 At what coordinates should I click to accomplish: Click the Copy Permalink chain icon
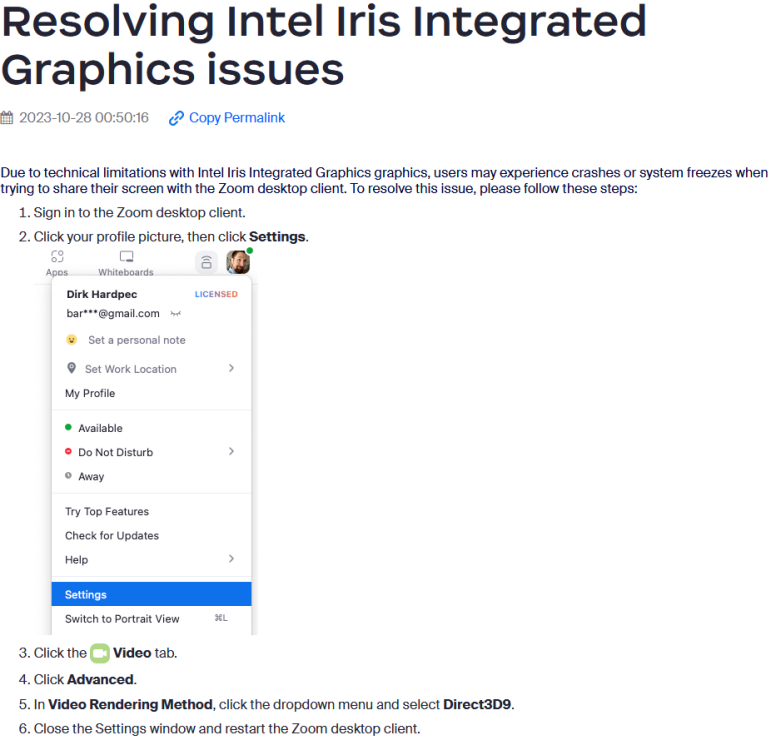point(176,118)
